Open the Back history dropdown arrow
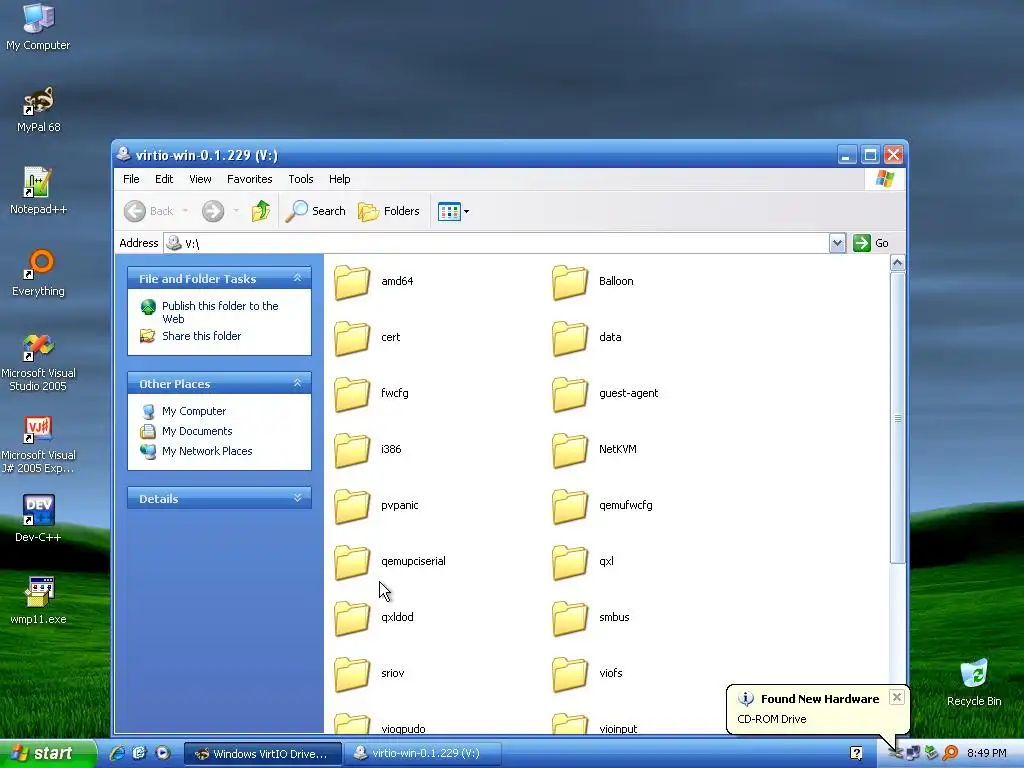 185,211
